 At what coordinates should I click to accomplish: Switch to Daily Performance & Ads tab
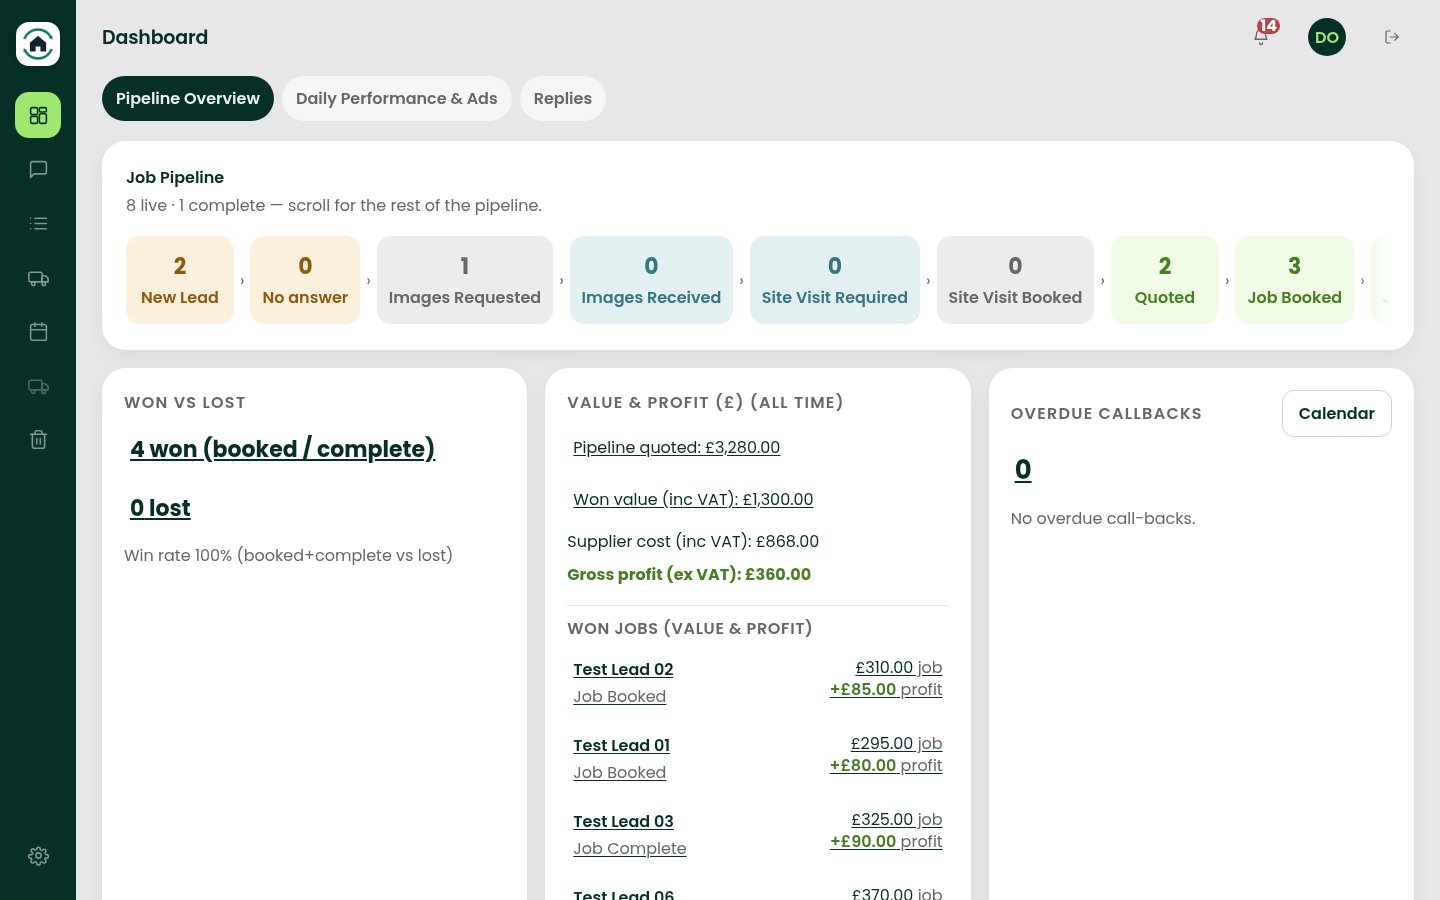(x=397, y=98)
